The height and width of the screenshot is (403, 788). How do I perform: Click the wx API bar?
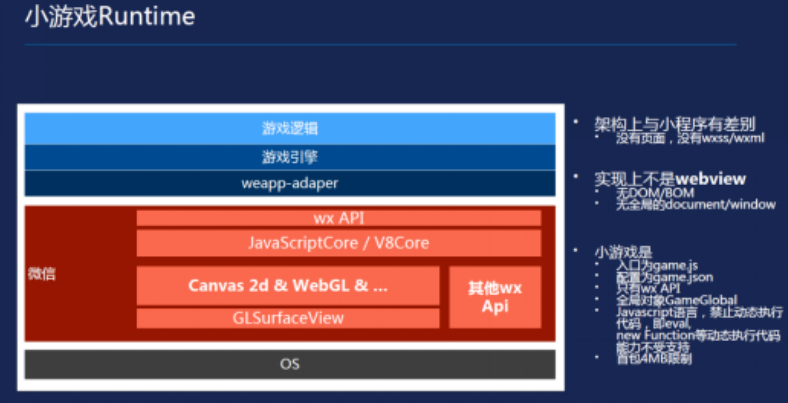339,218
